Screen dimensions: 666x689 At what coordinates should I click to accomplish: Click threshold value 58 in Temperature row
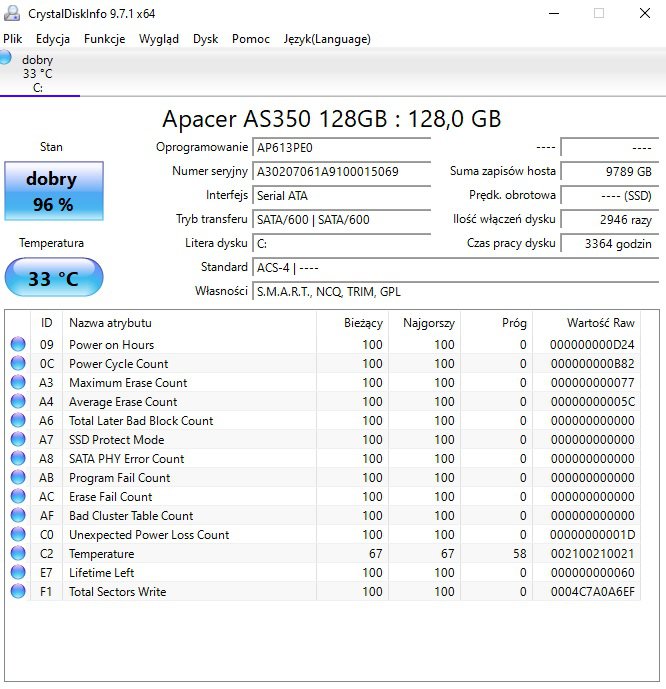point(520,554)
